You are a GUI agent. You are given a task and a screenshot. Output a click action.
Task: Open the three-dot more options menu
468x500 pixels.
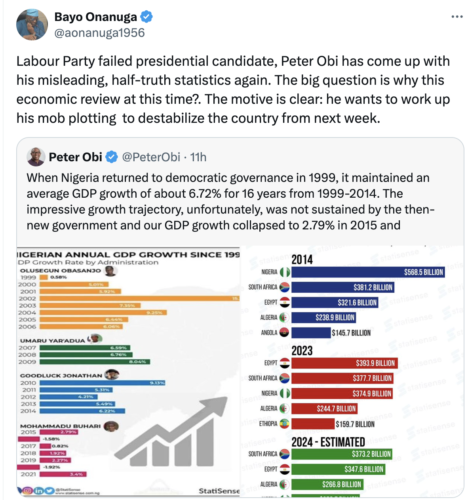457,16
